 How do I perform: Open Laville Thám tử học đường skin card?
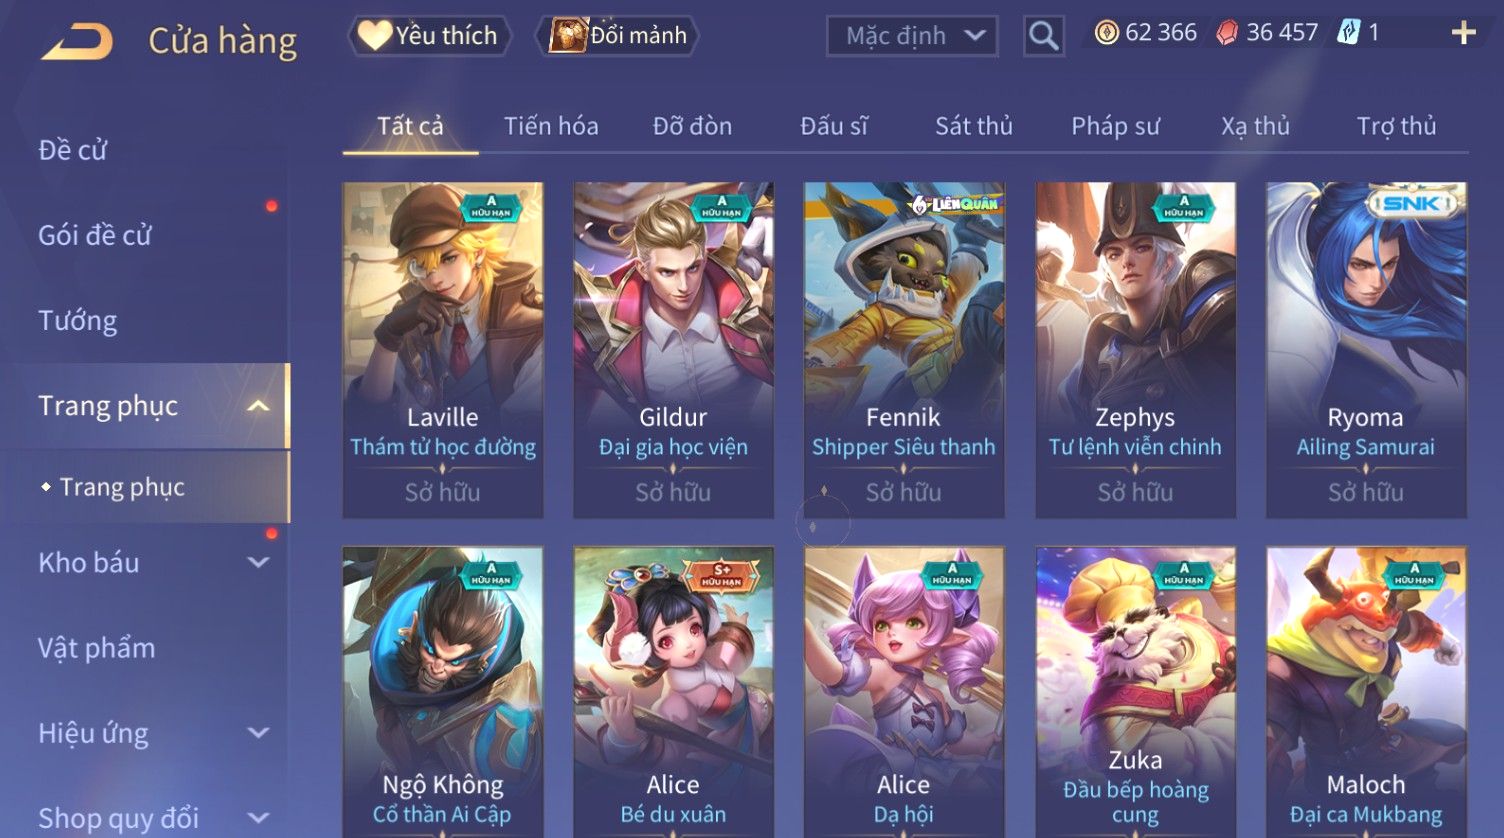(x=443, y=350)
